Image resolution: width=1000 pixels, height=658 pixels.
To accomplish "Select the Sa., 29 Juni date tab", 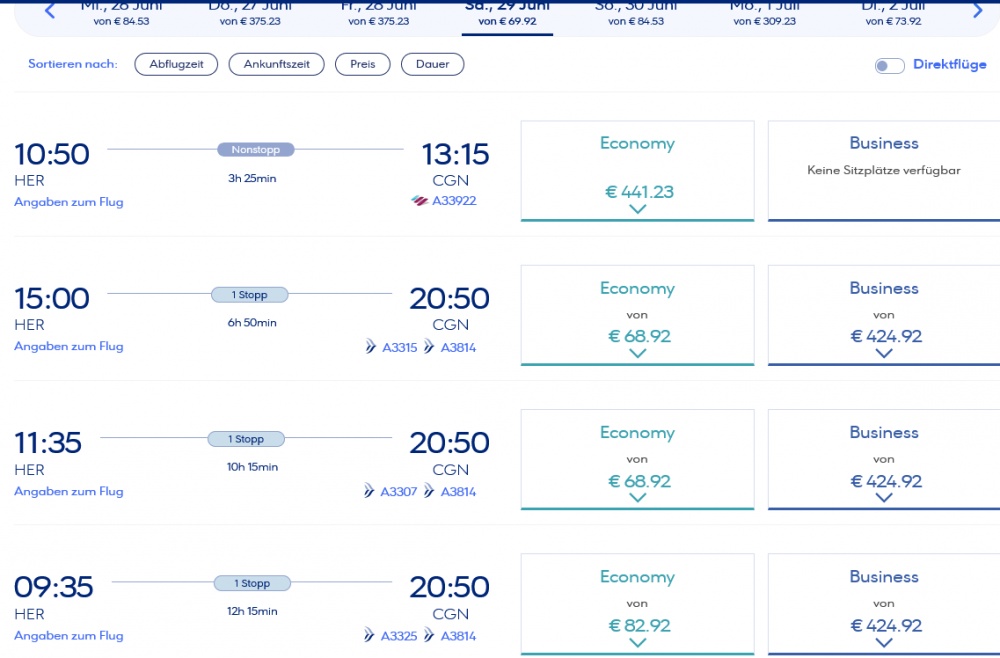I will (507, 13).
